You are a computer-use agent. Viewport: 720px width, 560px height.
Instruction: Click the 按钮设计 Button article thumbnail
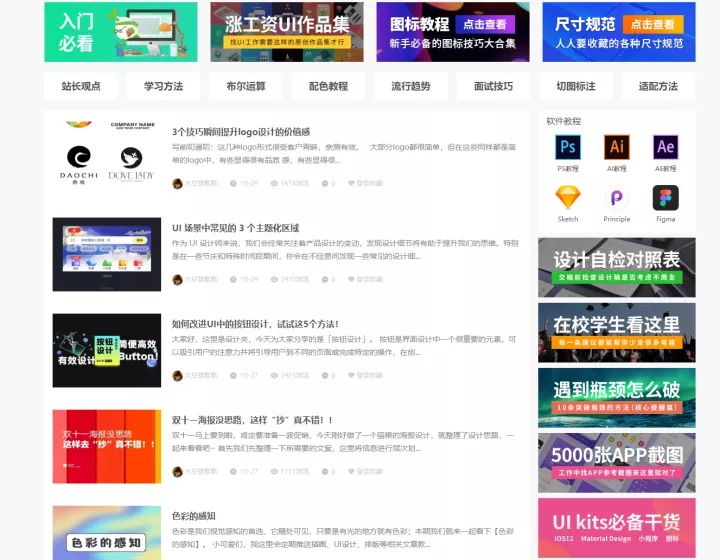[107, 350]
